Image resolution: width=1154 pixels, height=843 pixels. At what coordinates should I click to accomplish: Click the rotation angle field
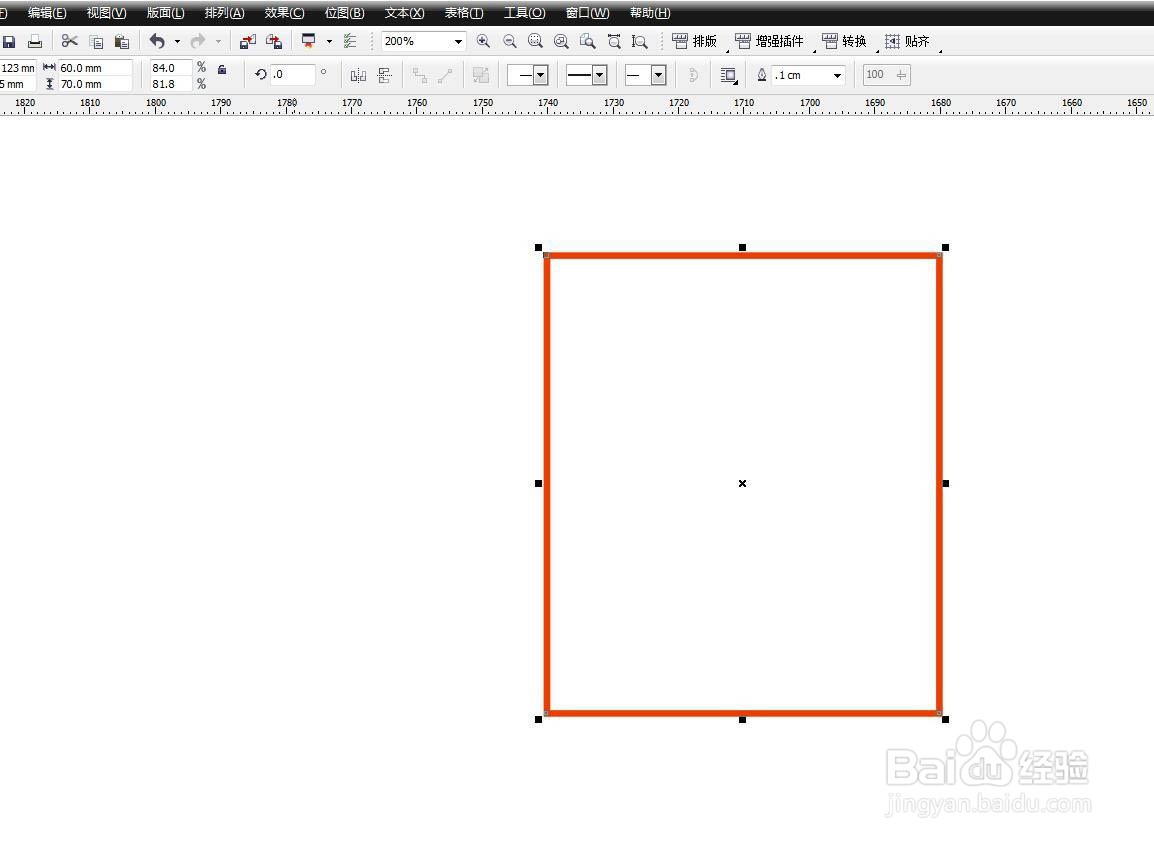(293, 74)
